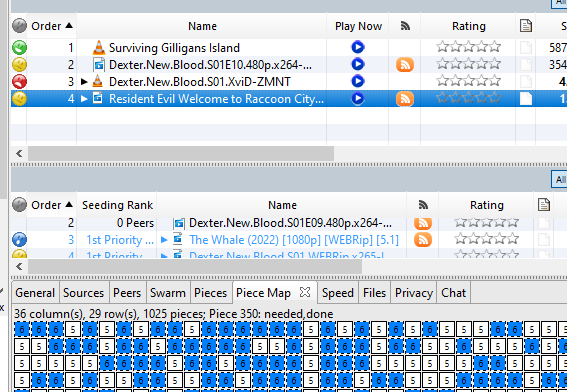
Task: Select Surviving Gilligans Island torrent row
Action: point(289,48)
